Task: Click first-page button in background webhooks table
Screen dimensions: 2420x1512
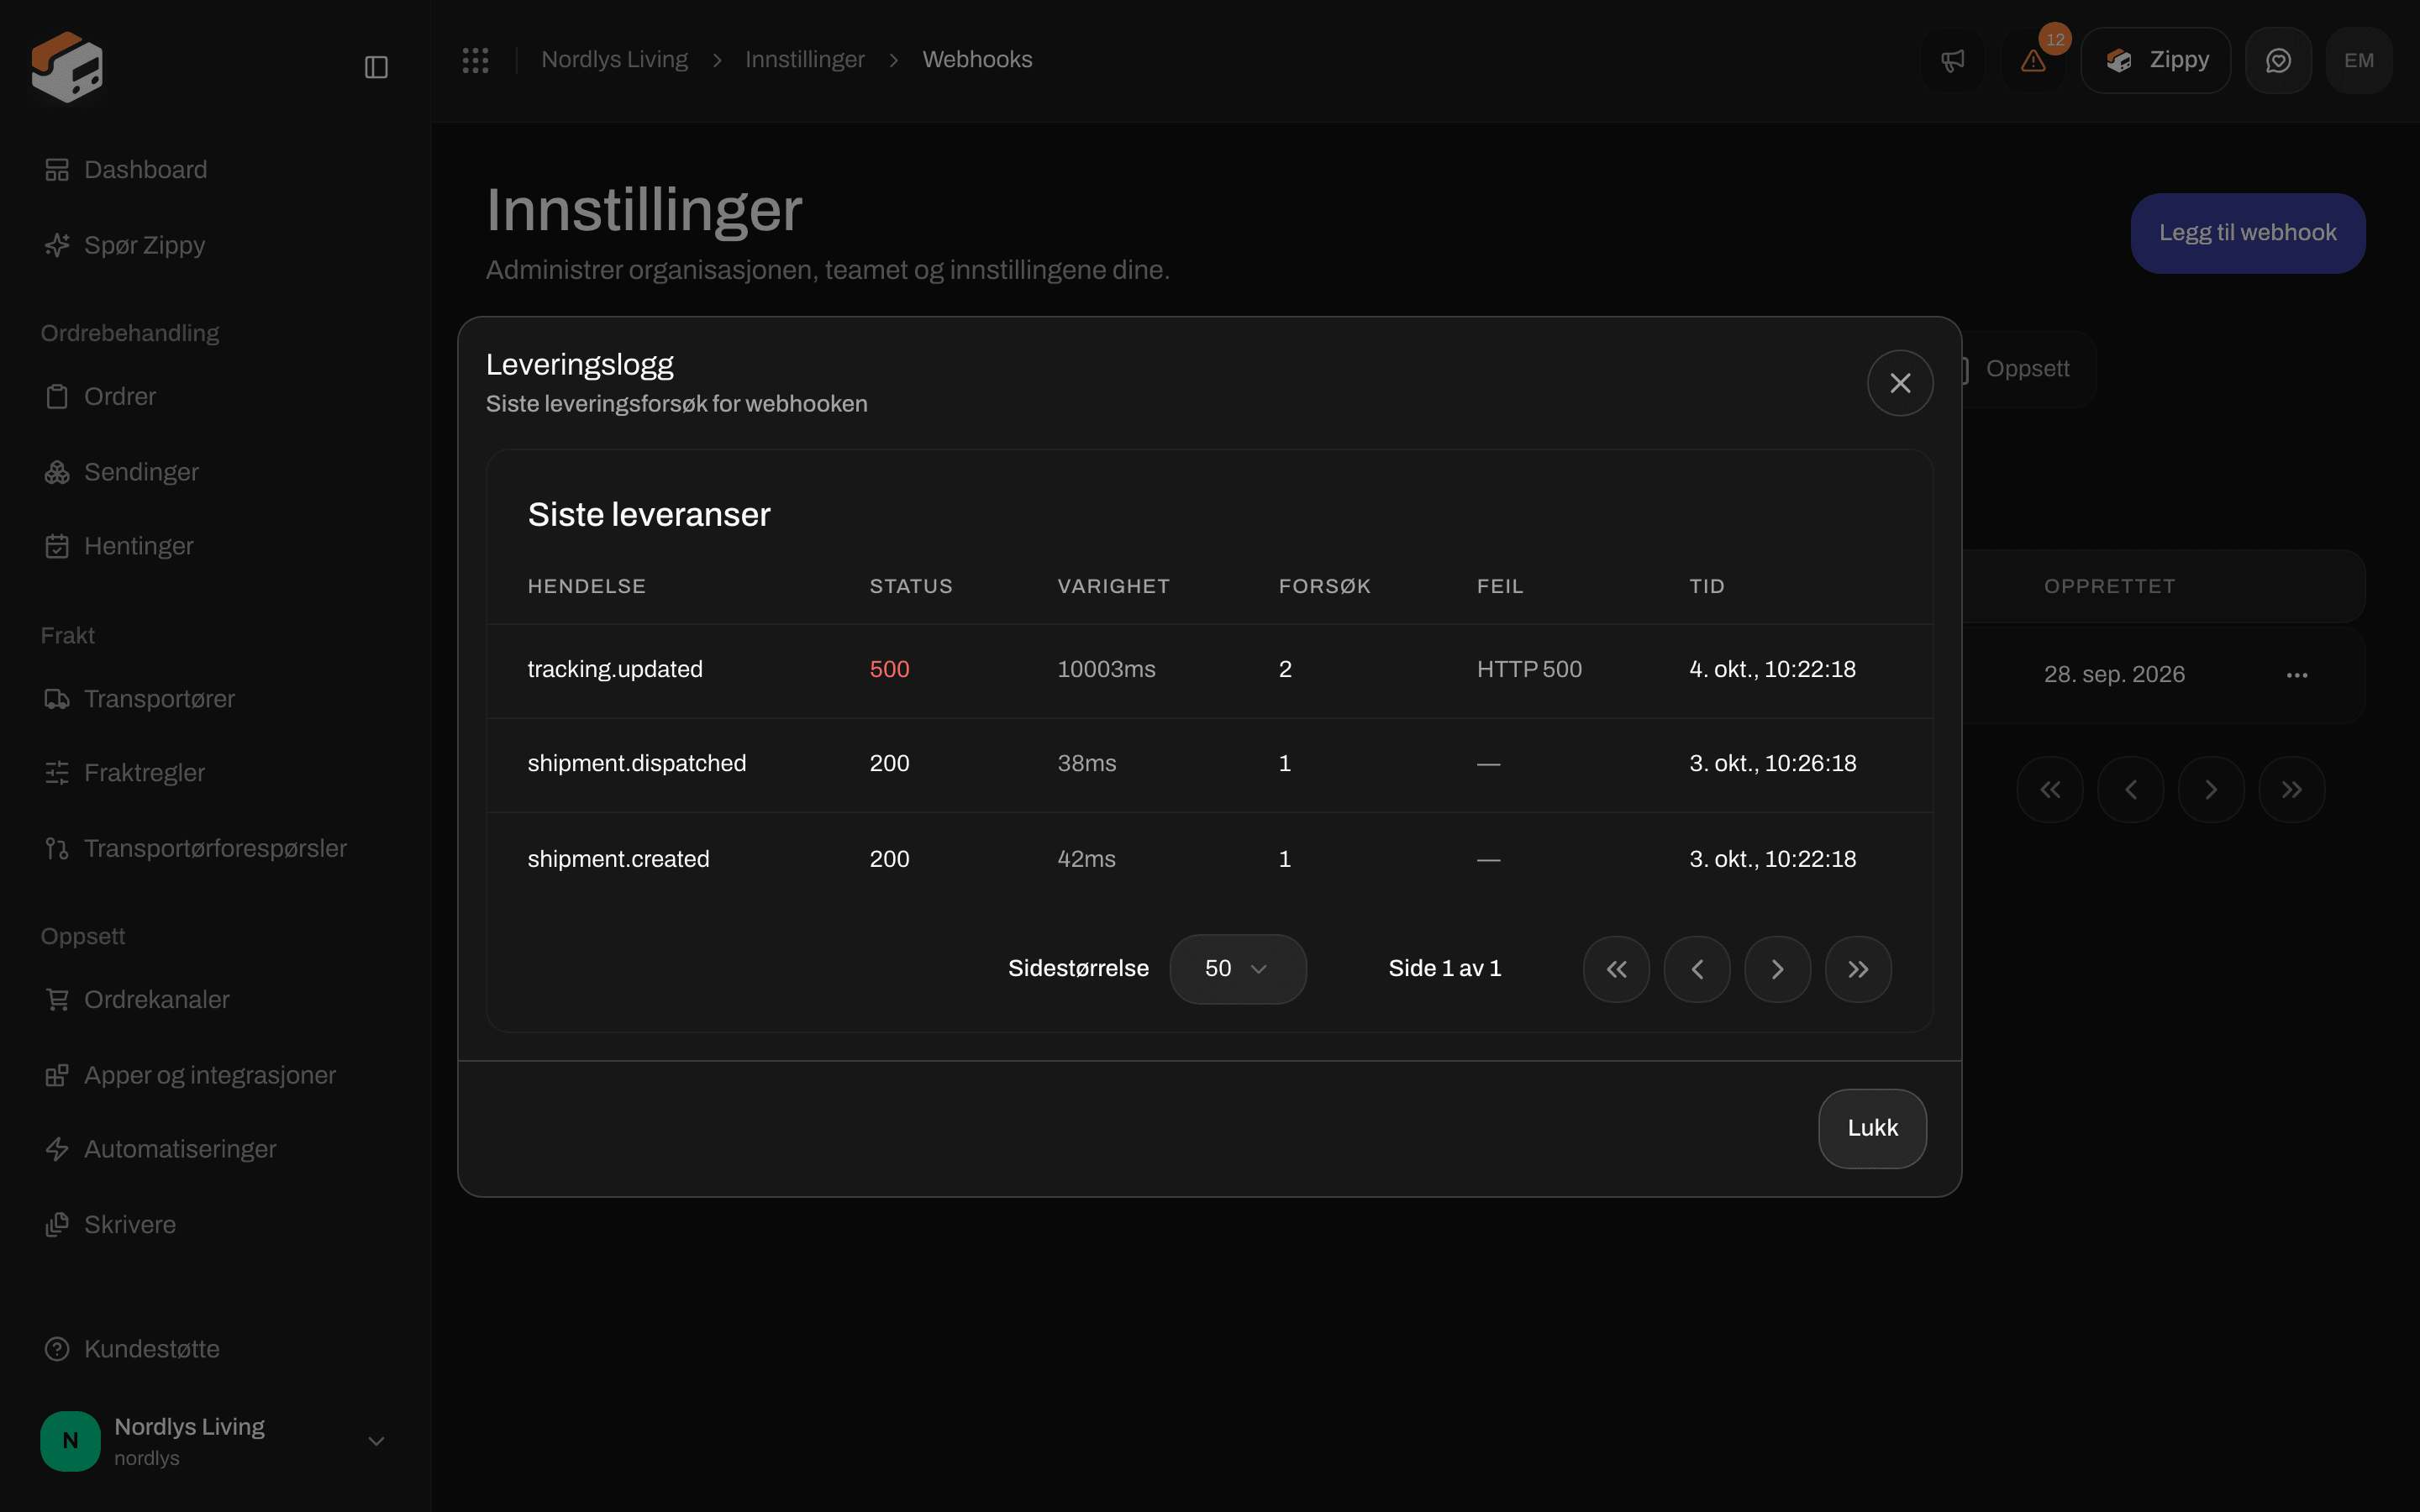Action: pos(2050,790)
